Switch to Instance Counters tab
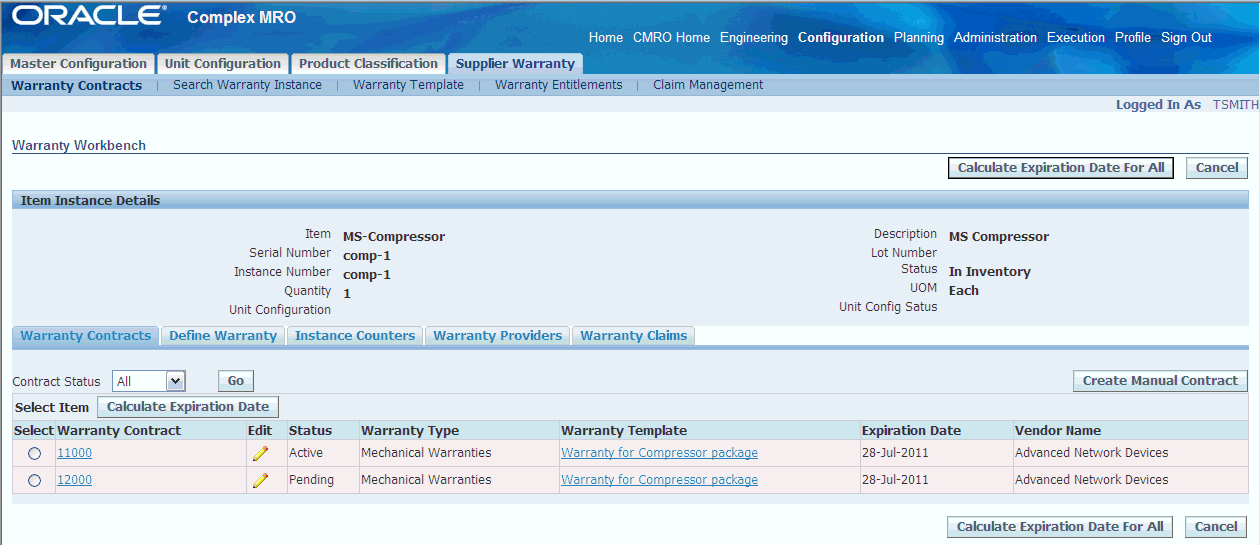Image resolution: width=1260 pixels, height=545 pixels. [x=355, y=336]
